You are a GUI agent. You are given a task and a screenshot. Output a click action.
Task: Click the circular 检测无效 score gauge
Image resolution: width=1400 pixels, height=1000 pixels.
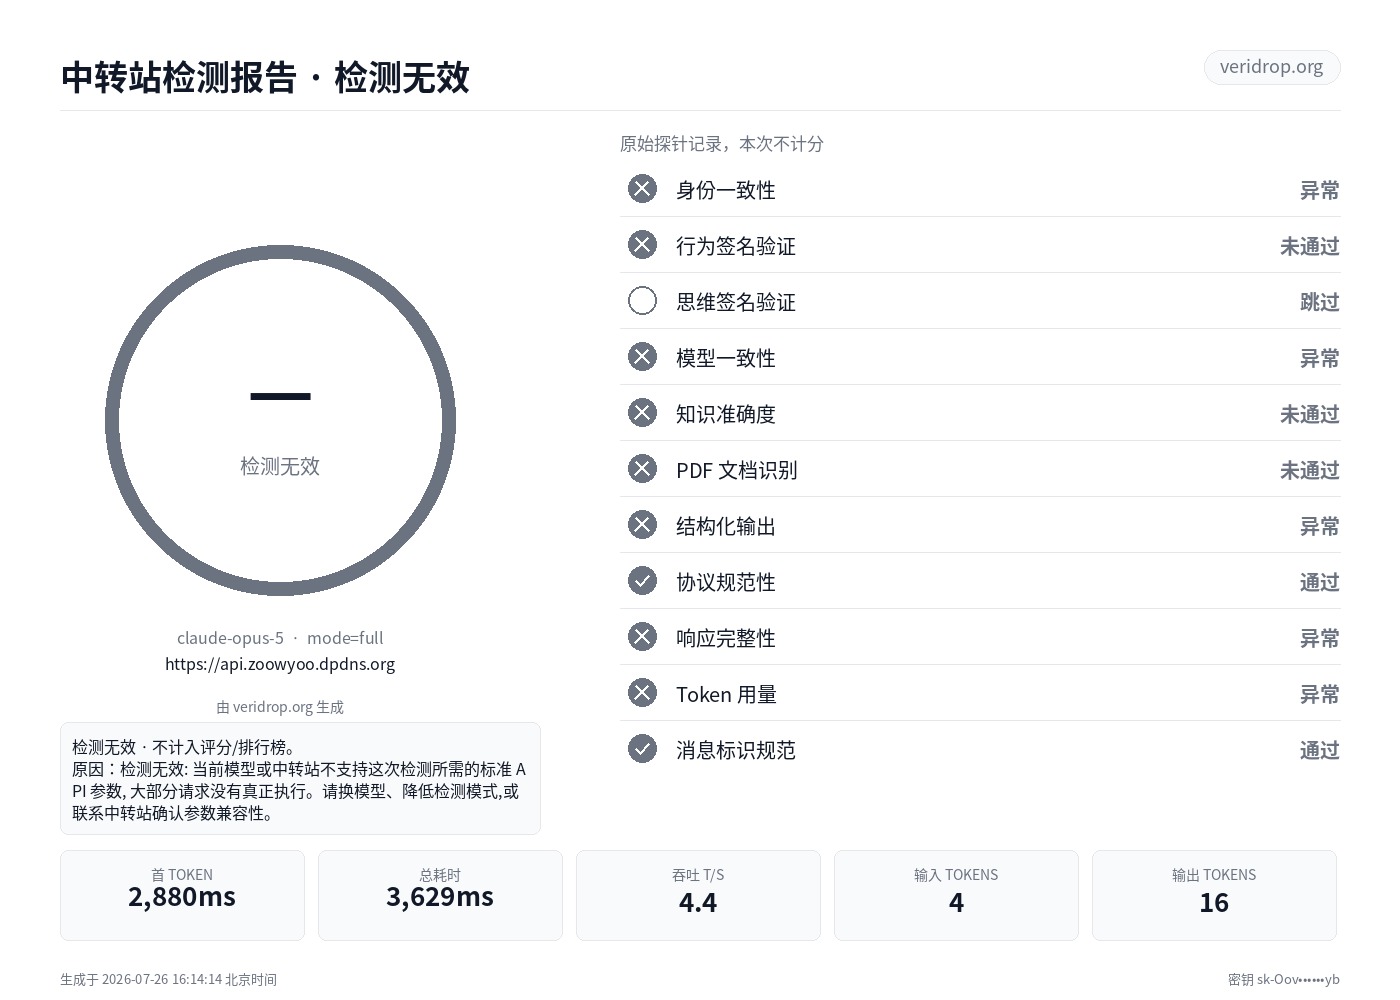coord(280,421)
